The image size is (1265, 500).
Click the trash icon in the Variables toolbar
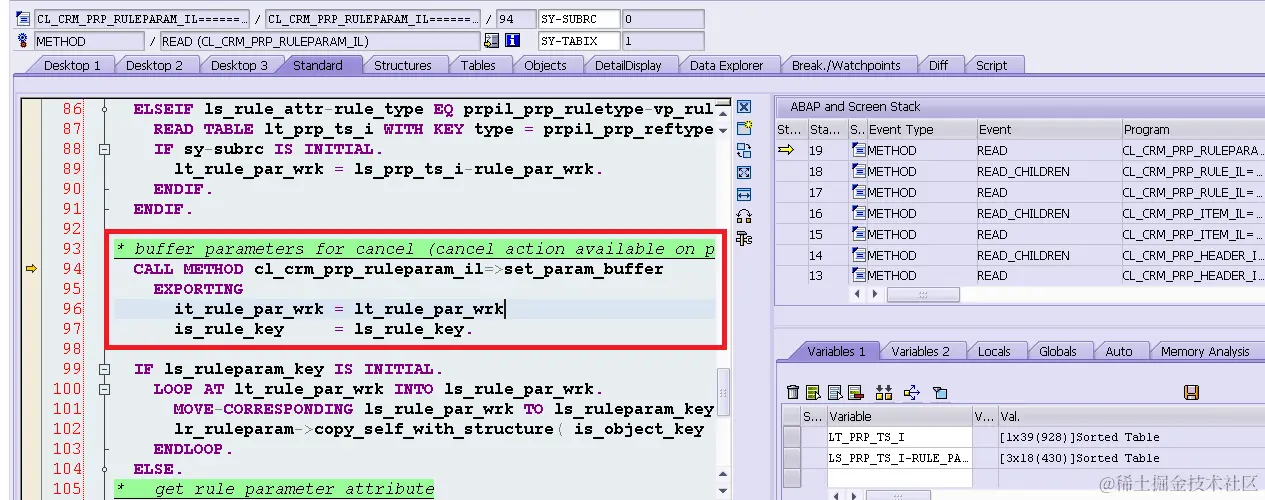pyautogui.click(x=793, y=393)
